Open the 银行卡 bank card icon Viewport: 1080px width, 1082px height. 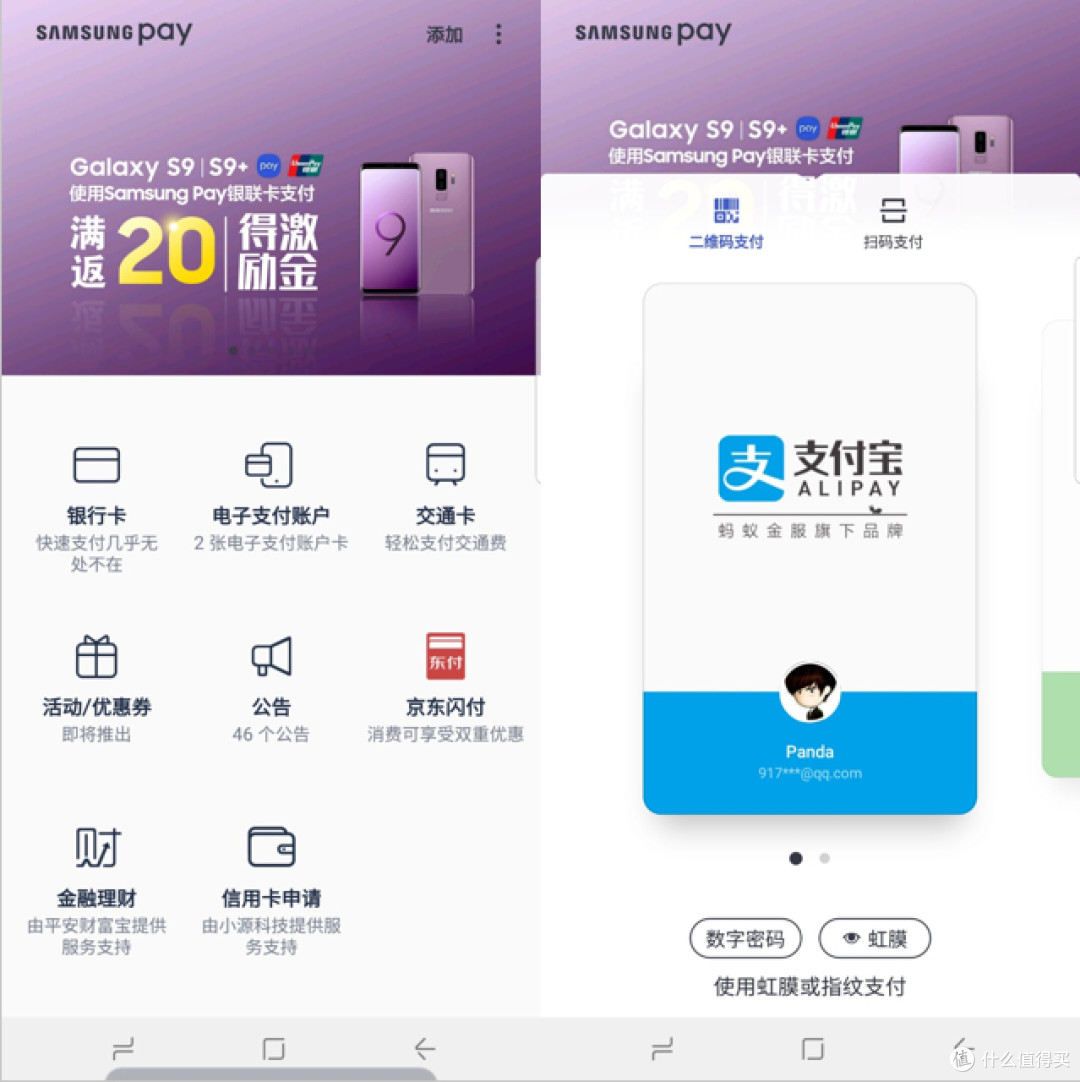click(97, 464)
